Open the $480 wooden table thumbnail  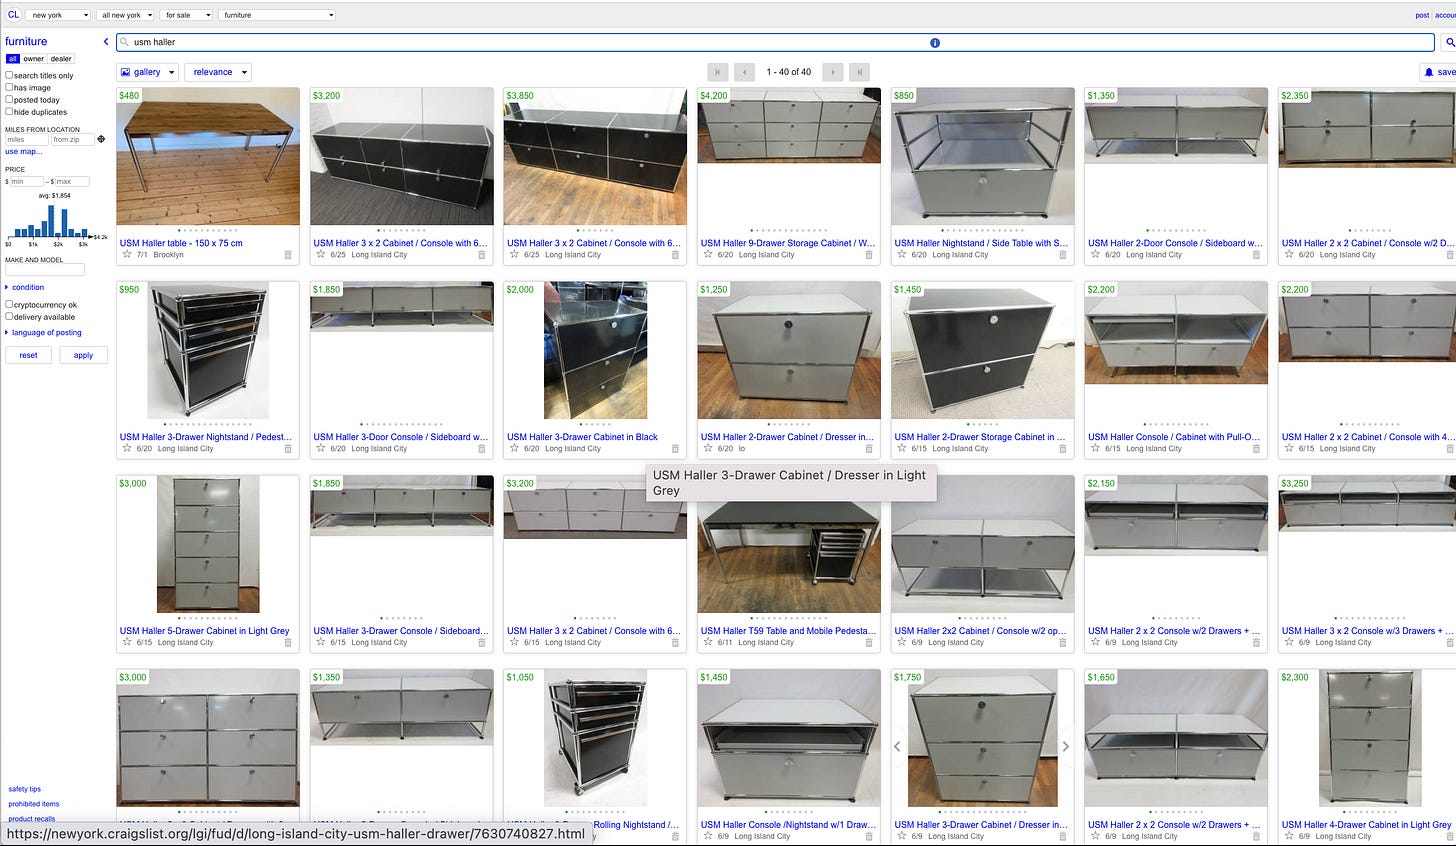pos(208,156)
